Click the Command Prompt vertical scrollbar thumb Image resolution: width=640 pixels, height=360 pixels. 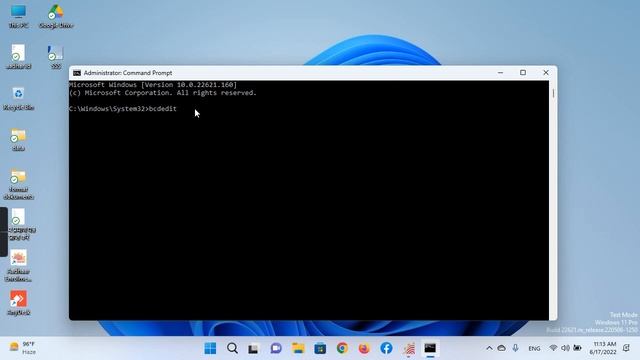(553, 93)
